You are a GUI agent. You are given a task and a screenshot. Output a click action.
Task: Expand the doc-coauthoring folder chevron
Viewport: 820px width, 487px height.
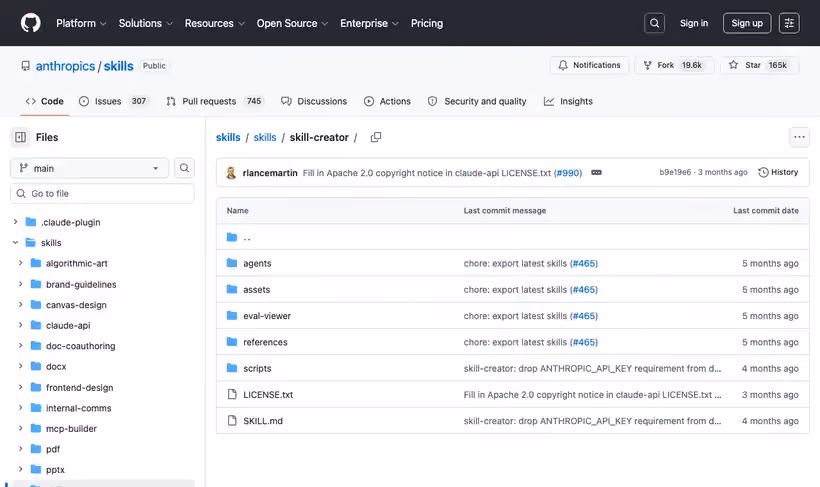click(20, 346)
